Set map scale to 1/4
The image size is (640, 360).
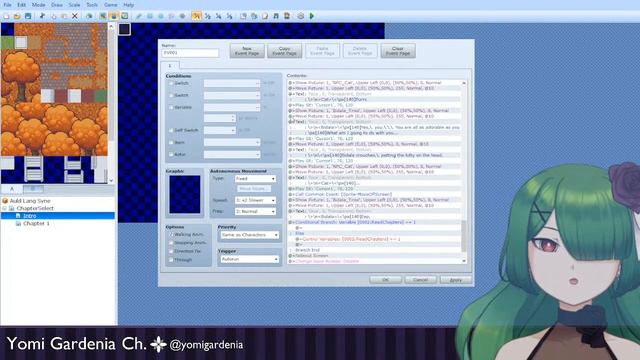[x=218, y=16]
